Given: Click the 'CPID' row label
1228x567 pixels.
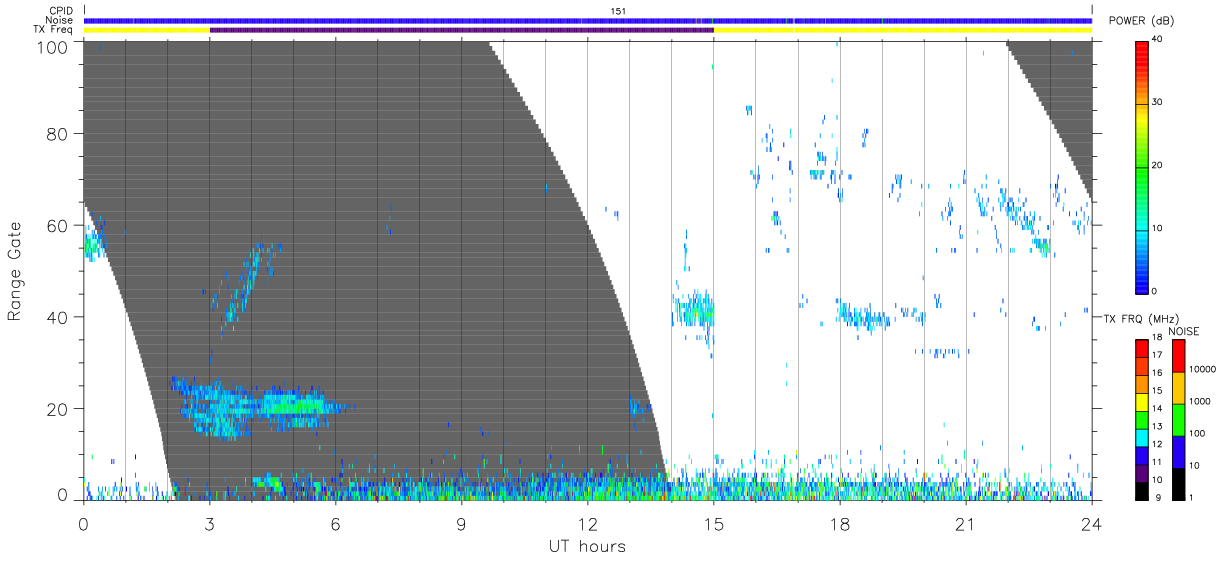Looking at the screenshot, I should pos(62,11).
